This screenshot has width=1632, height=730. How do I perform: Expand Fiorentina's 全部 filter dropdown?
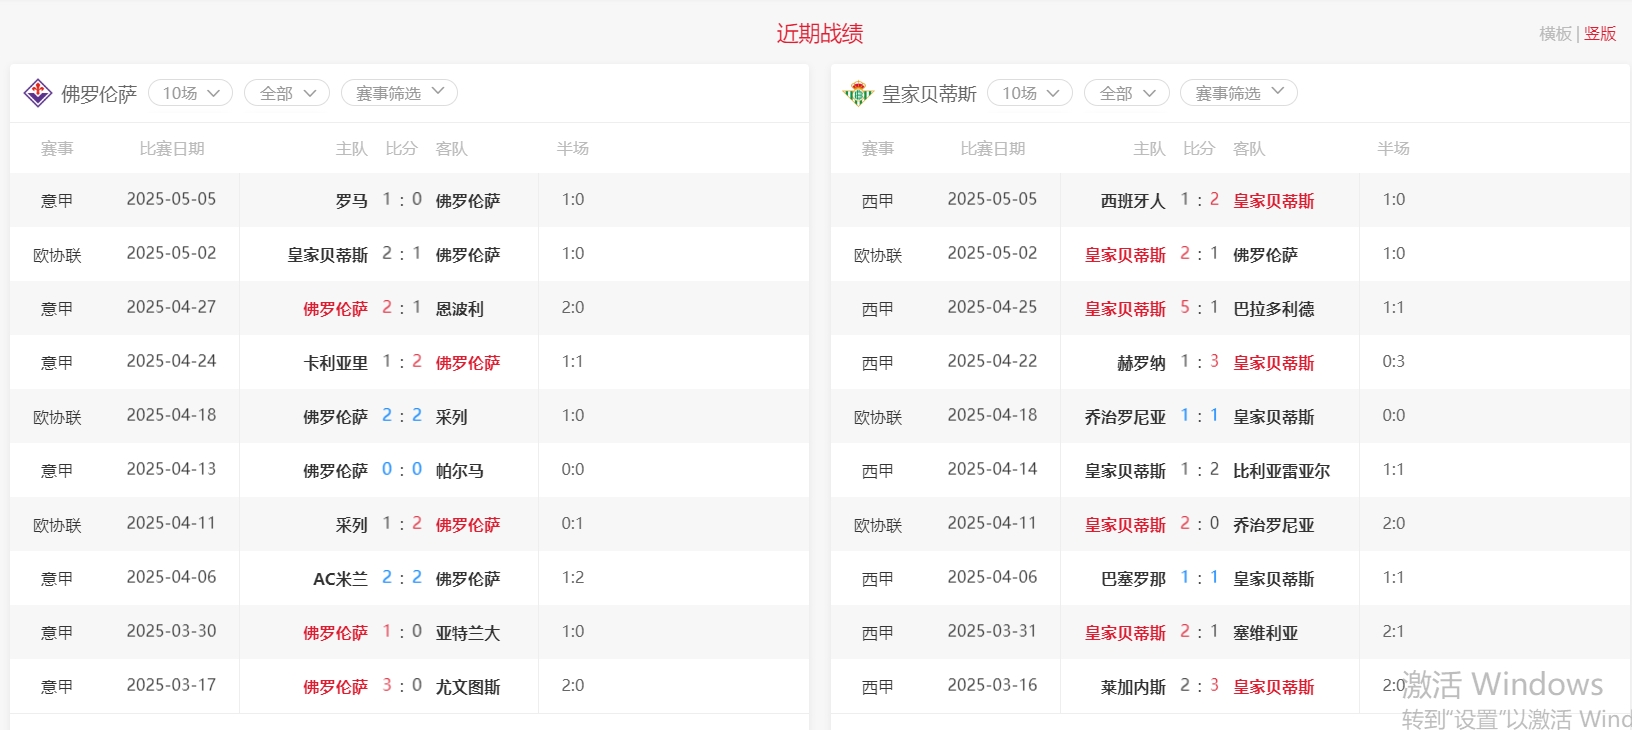287,93
